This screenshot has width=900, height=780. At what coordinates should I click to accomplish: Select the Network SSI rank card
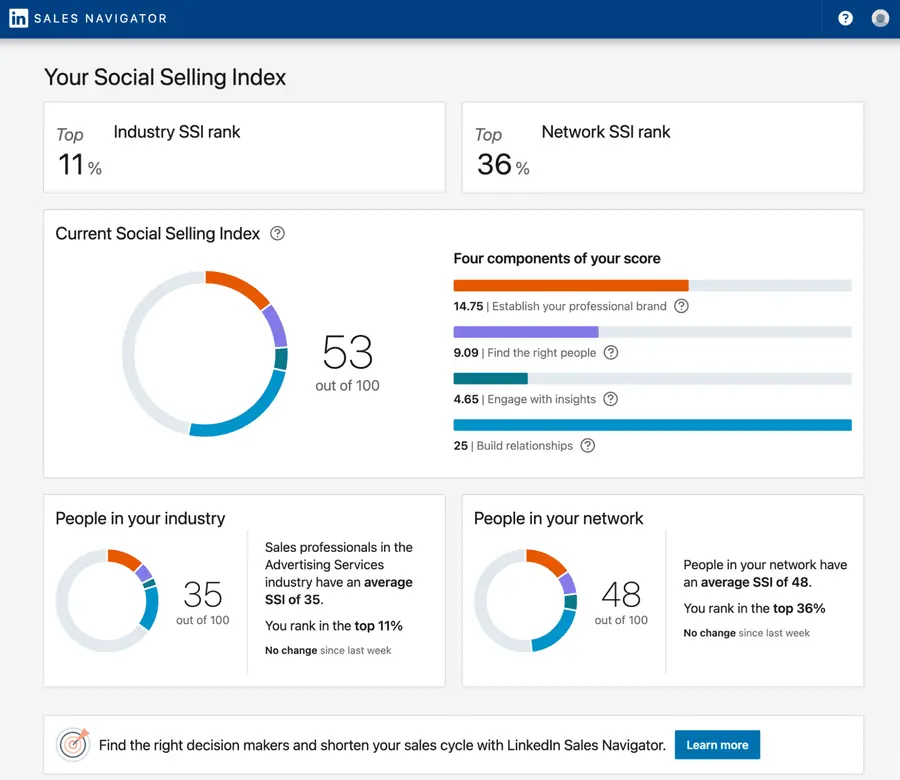point(662,146)
